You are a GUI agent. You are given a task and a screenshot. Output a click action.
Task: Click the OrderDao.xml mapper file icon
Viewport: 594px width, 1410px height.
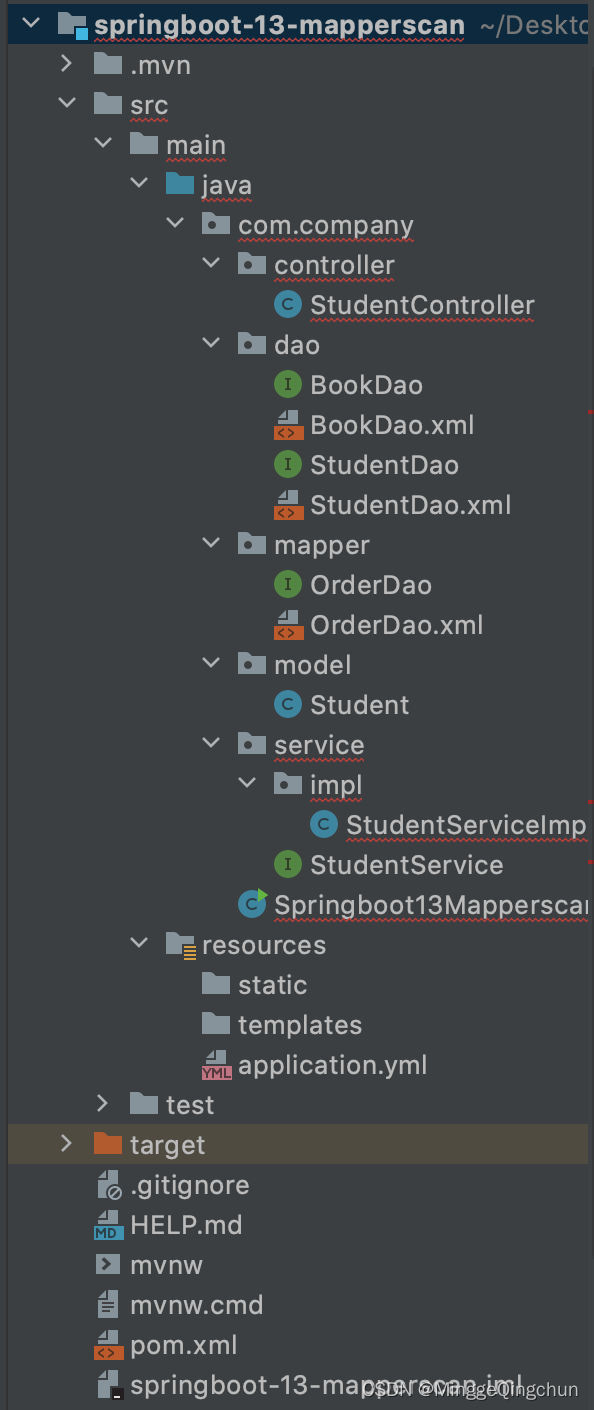tap(288, 624)
